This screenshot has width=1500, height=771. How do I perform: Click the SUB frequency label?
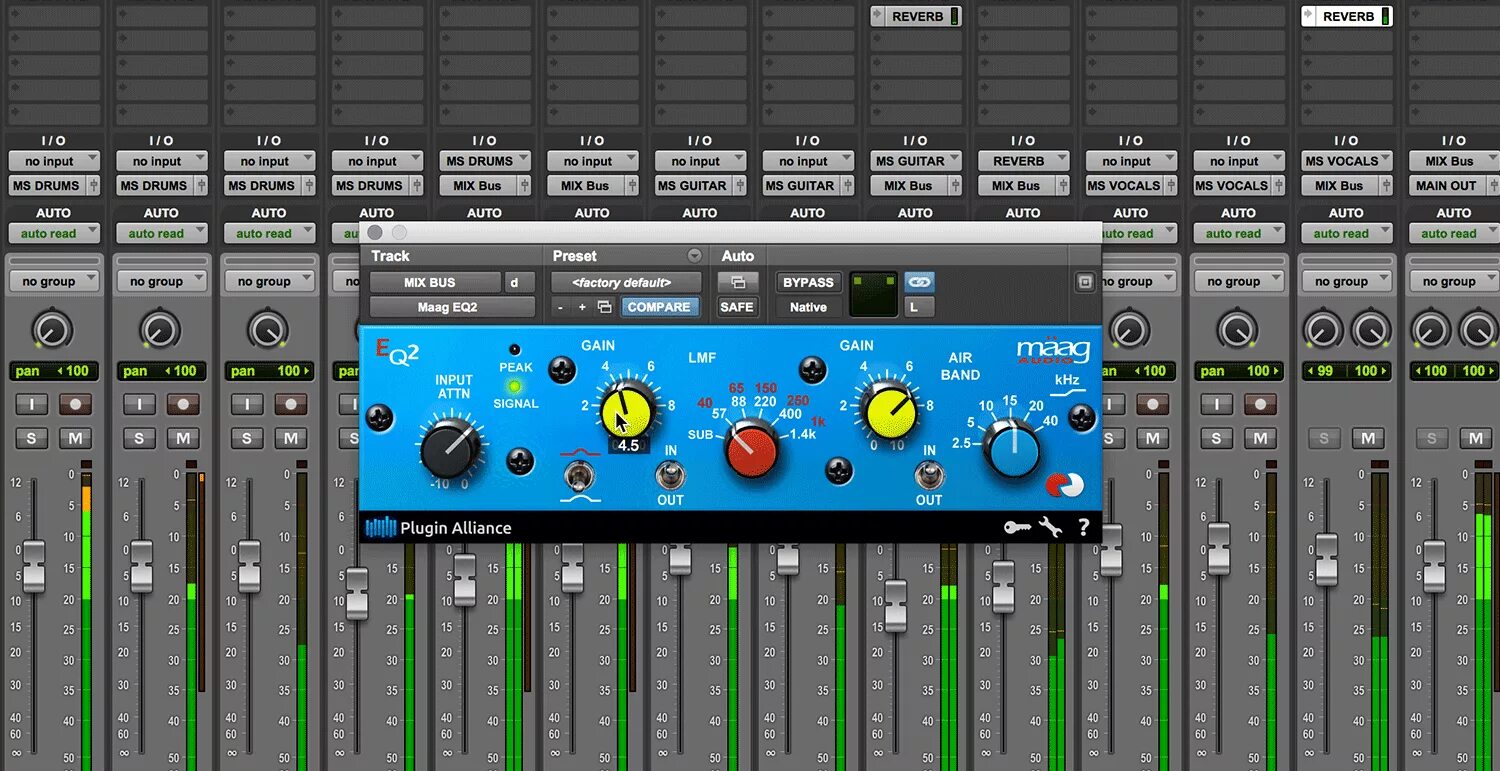[700, 435]
